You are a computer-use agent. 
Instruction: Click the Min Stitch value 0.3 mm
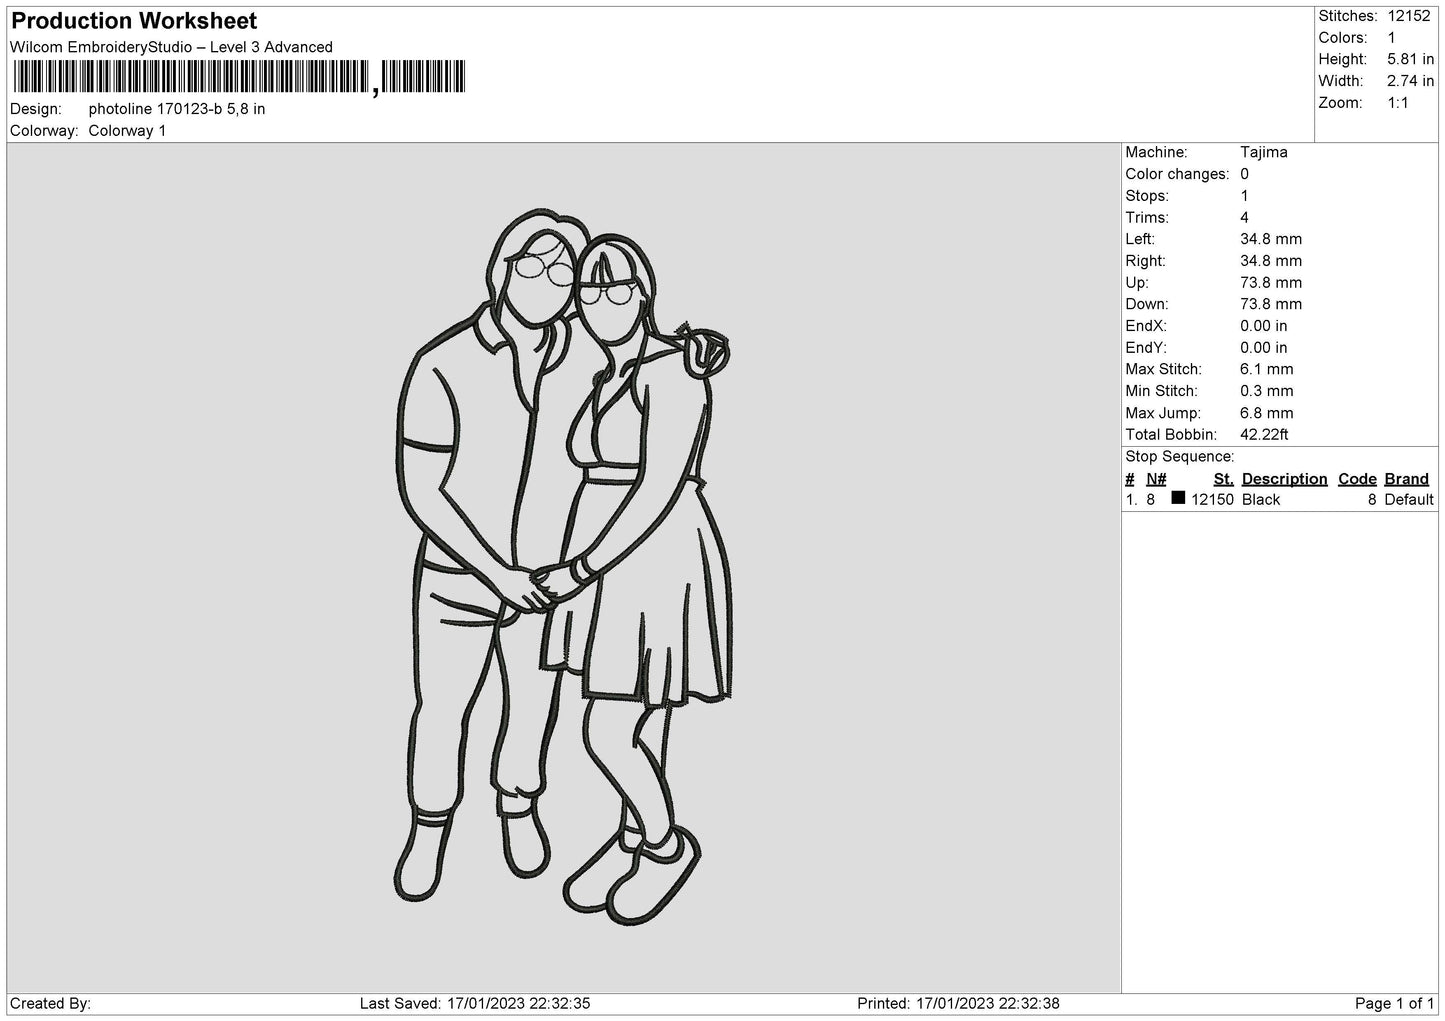[1267, 391]
